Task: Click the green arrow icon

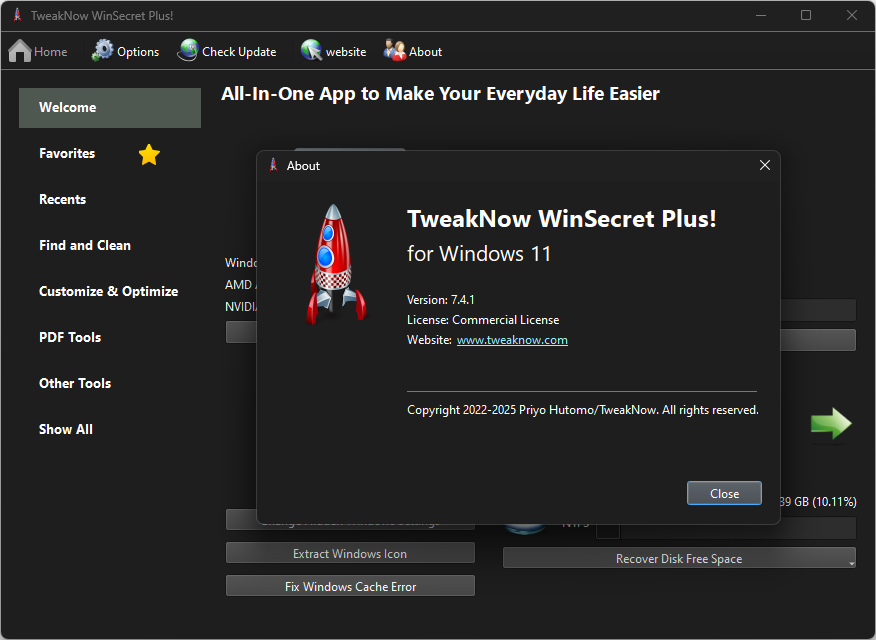Action: point(831,423)
